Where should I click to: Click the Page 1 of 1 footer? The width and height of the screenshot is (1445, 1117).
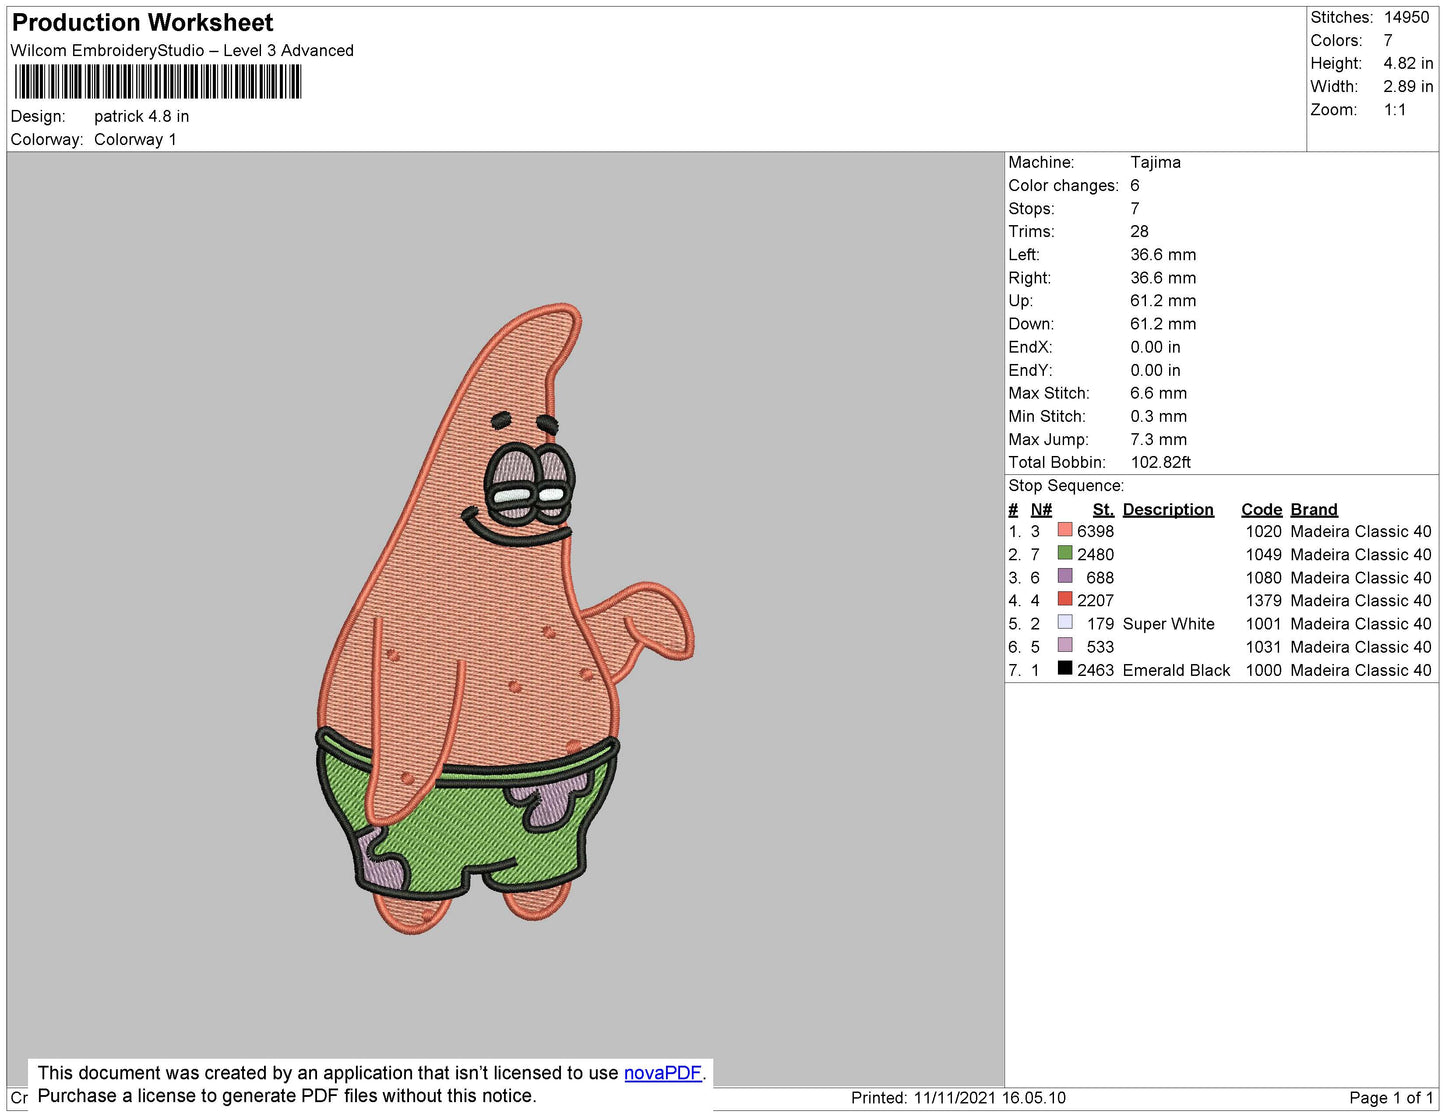click(x=1391, y=1098)
